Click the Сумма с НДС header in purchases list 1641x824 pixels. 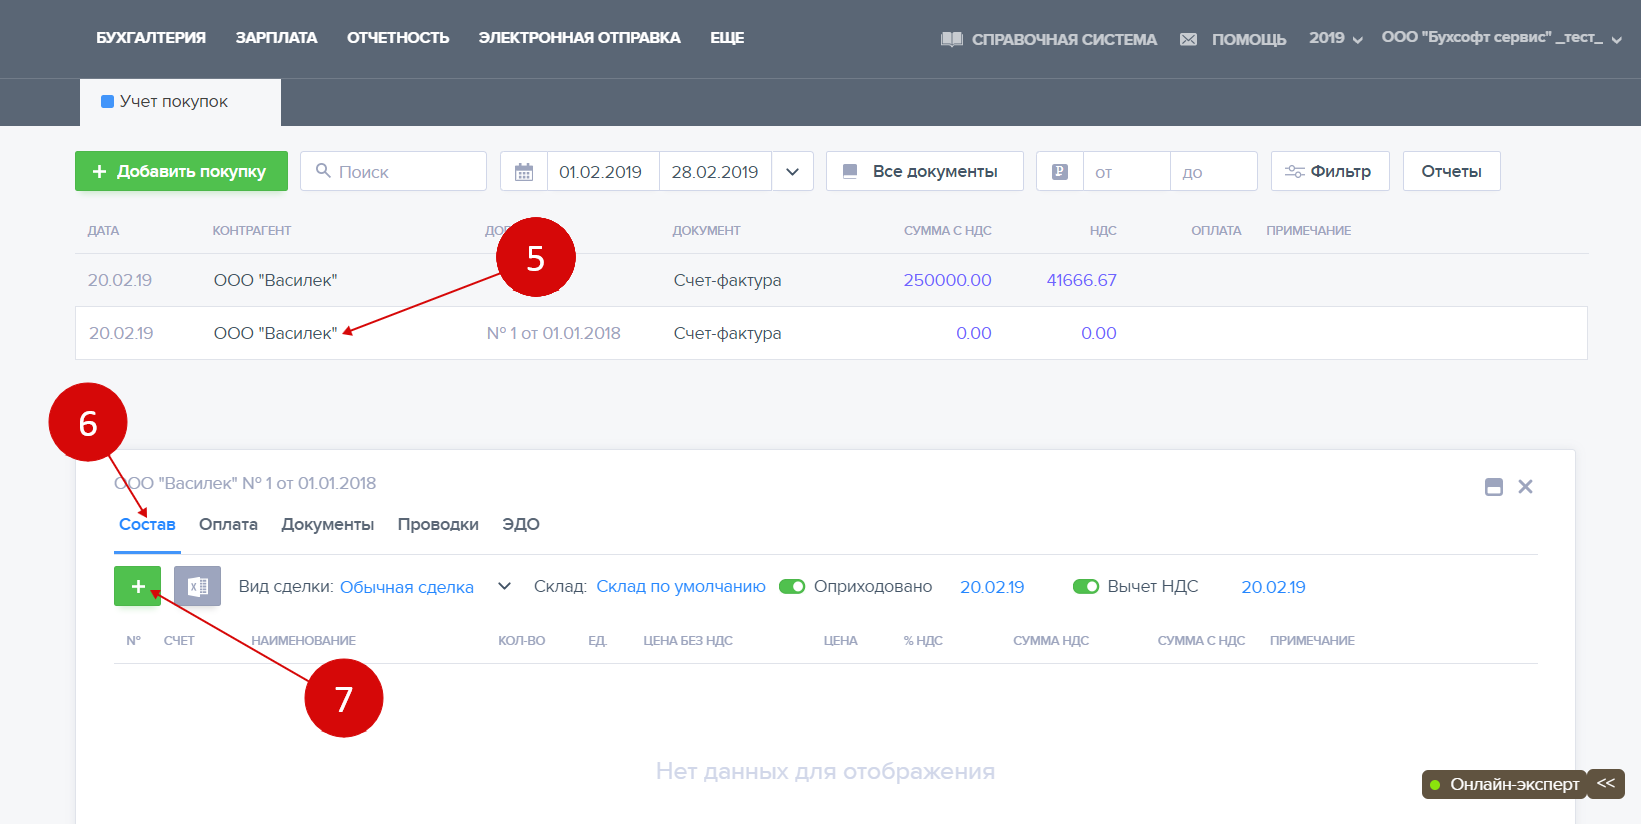(x=948, y=231)
